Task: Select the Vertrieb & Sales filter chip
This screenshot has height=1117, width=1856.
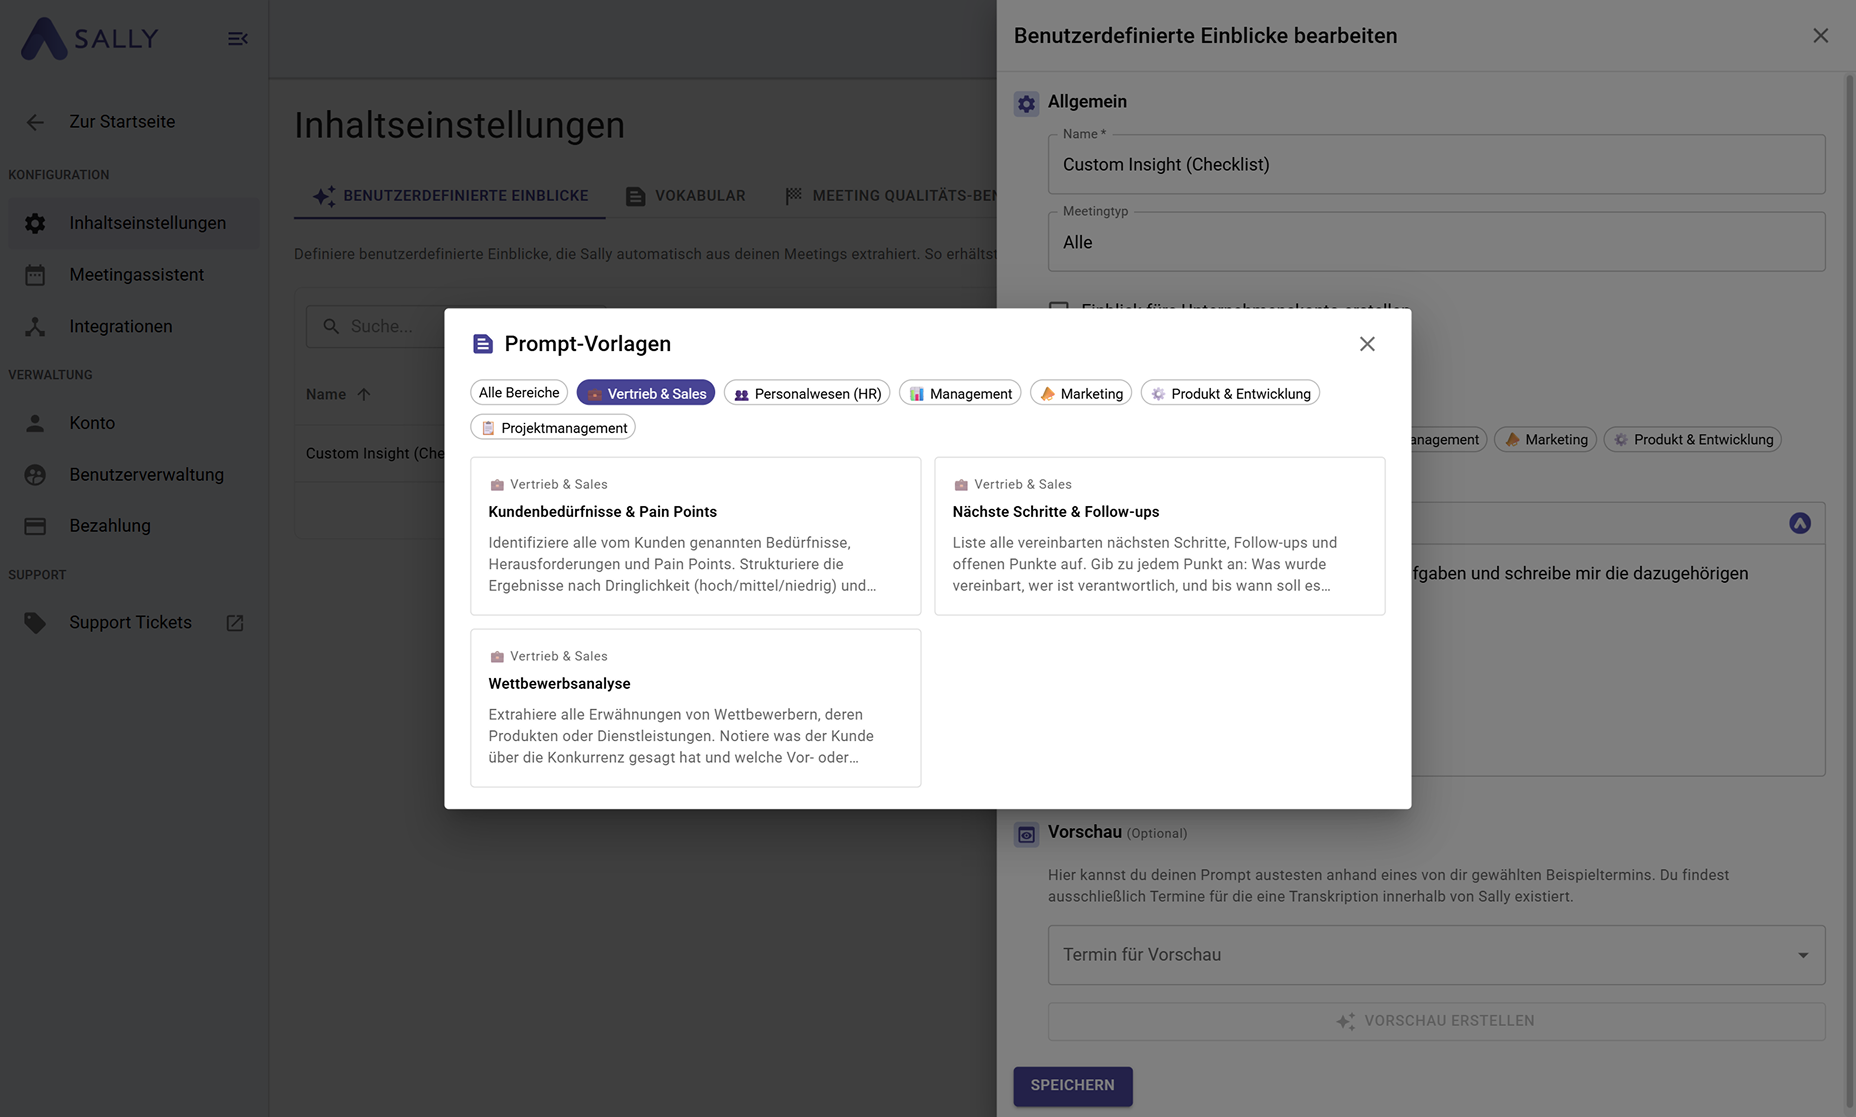Action: [x=645, y=393]
